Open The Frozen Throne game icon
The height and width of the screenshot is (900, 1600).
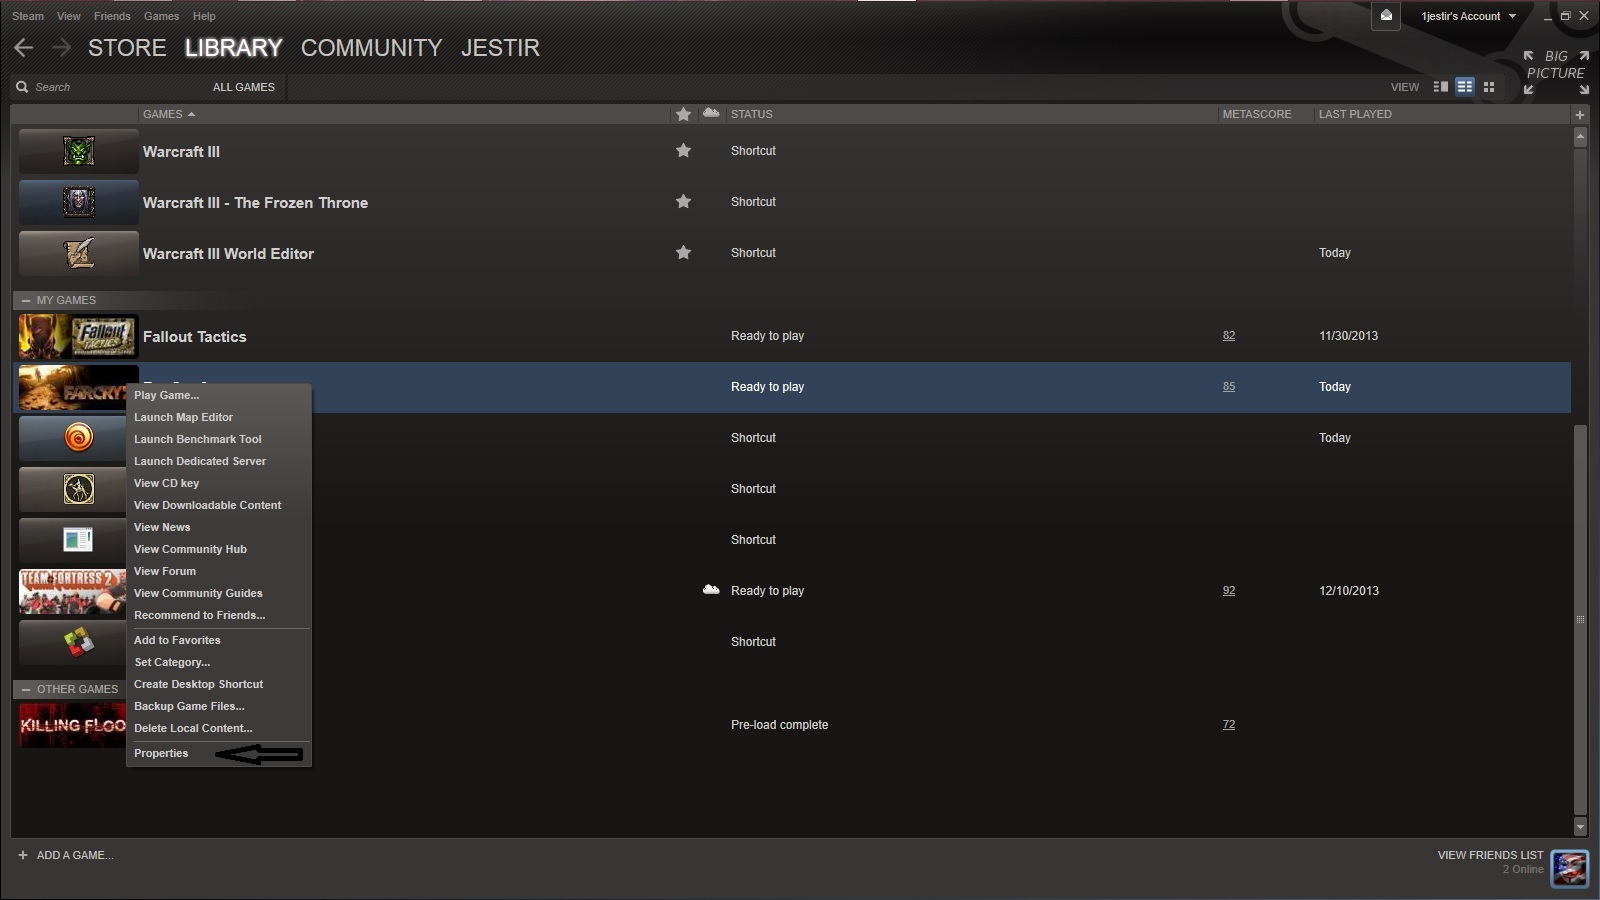(79, 202)
